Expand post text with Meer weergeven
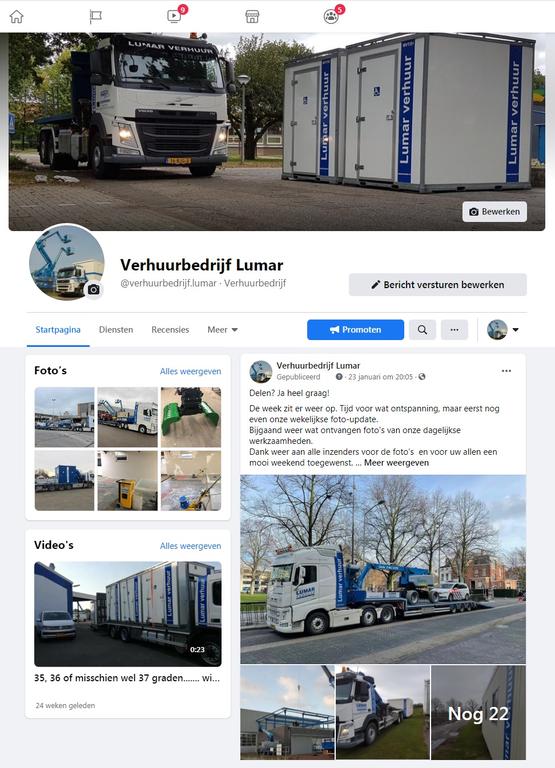555x768 pixels. (396, 462)
